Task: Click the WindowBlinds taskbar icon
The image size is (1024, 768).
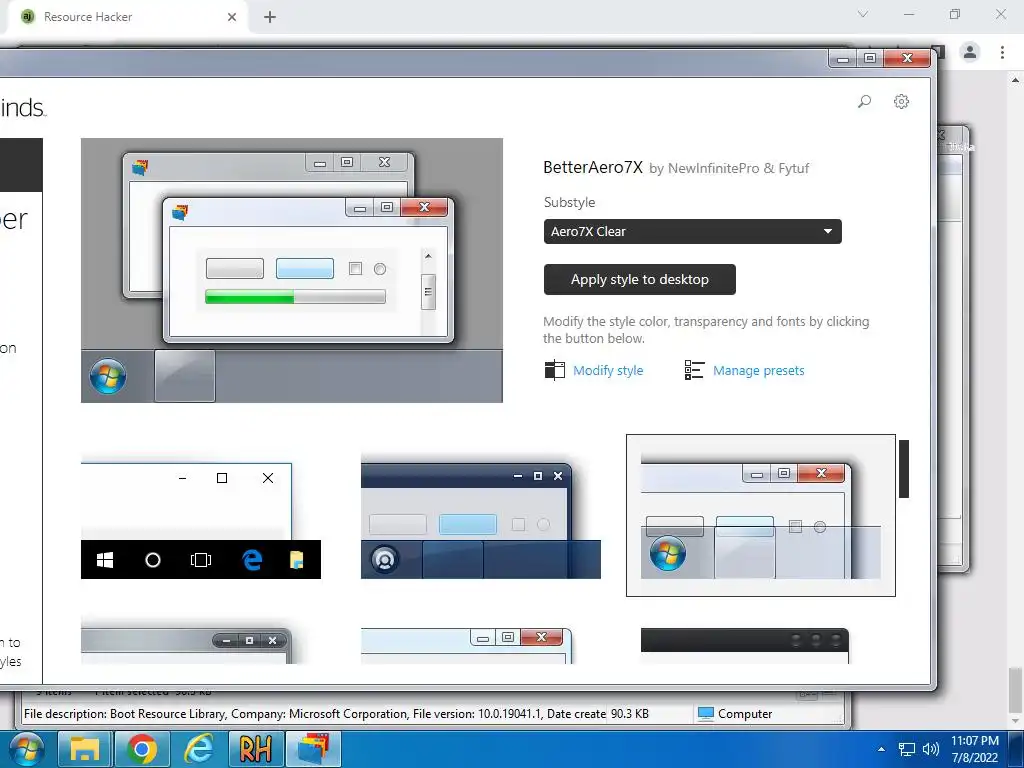Action: click(313, 748)
